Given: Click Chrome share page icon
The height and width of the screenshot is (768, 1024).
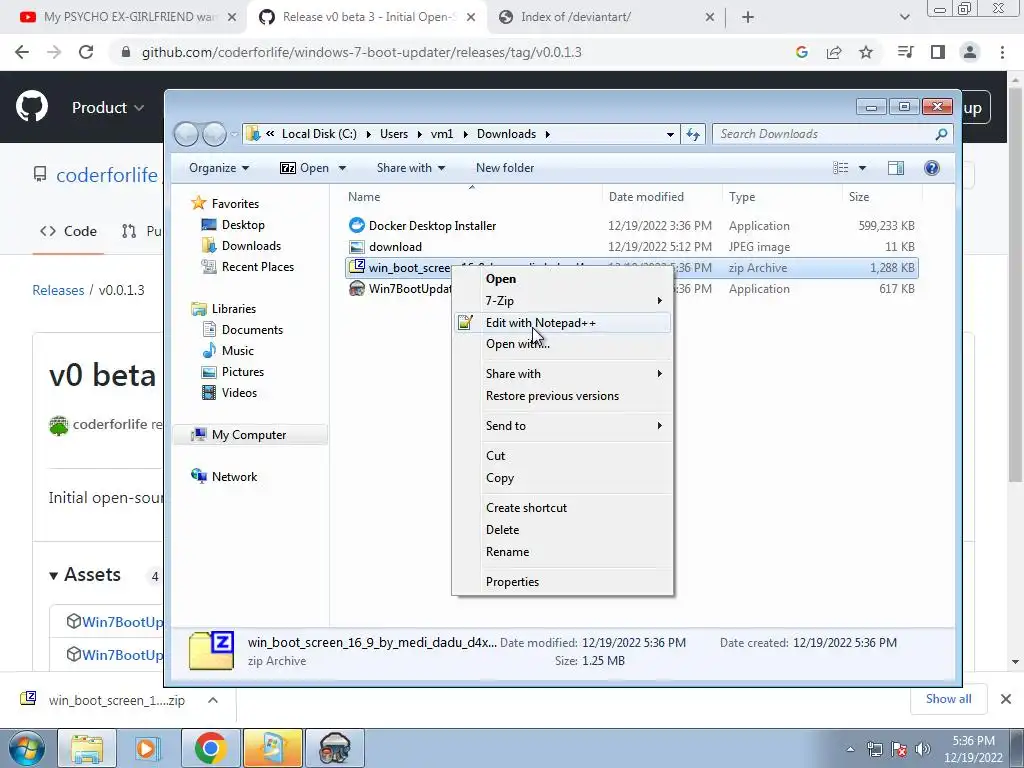Looking at the screenshot, I should (x=834, y=52).
